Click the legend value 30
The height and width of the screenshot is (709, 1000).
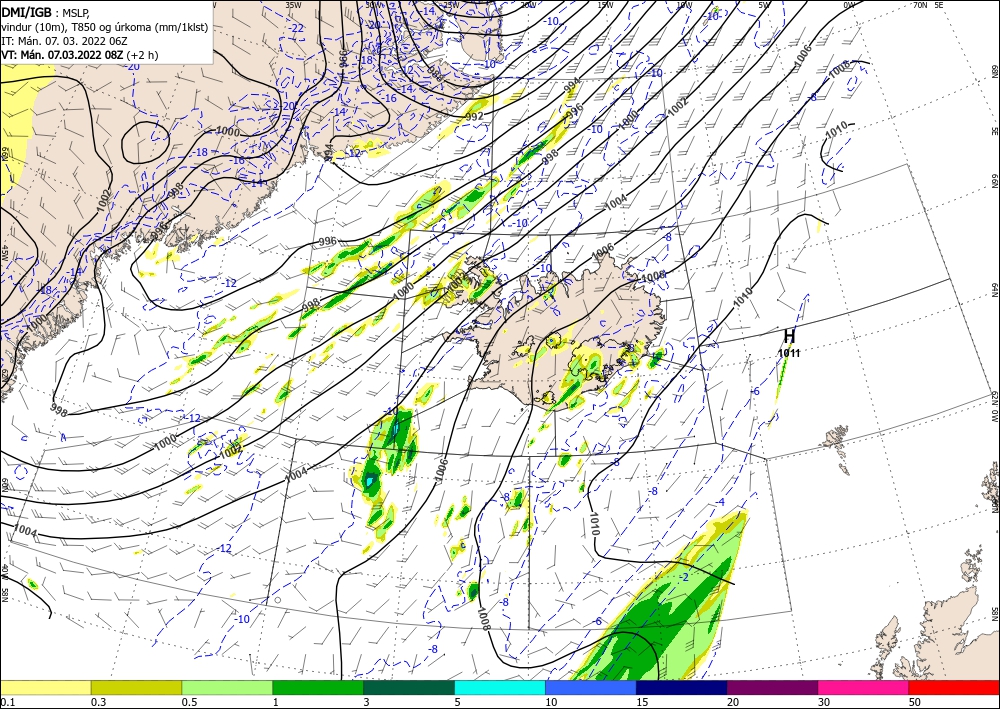coord(825,702)
